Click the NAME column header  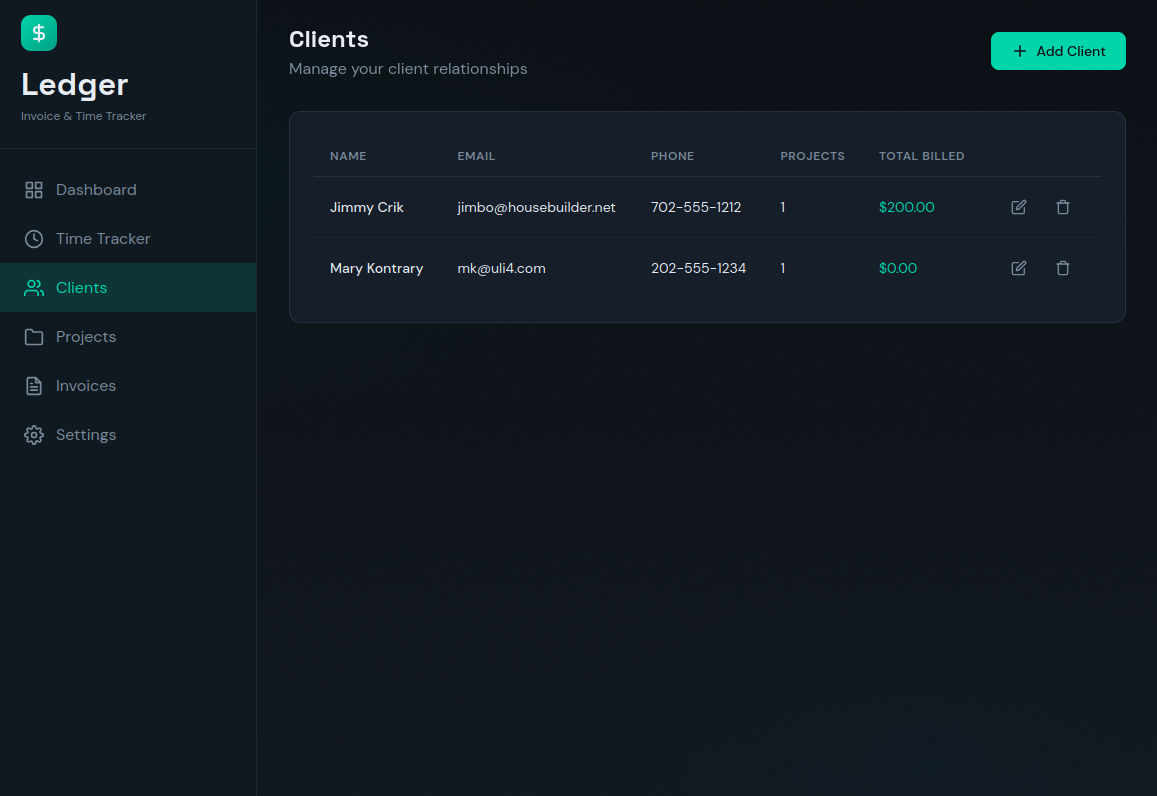click(348, 156)
